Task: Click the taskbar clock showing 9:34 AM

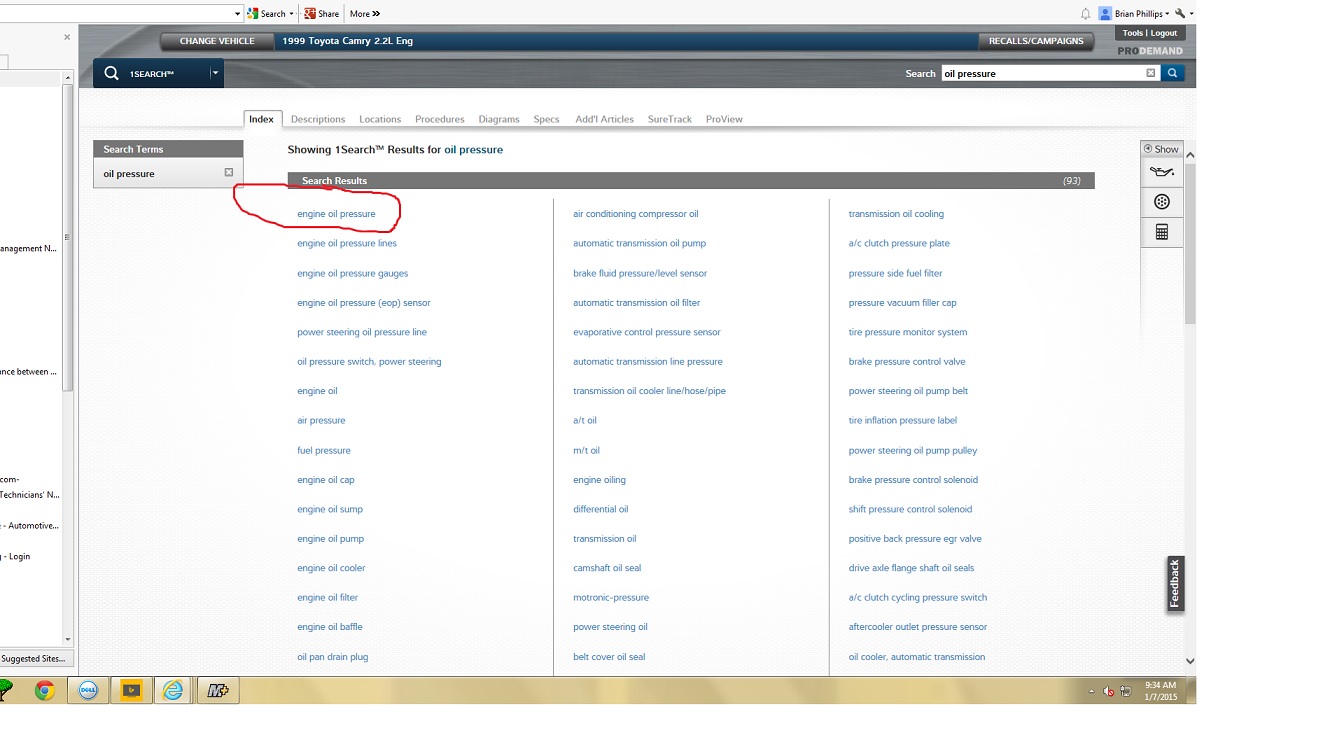Action: click(1162, 690)
